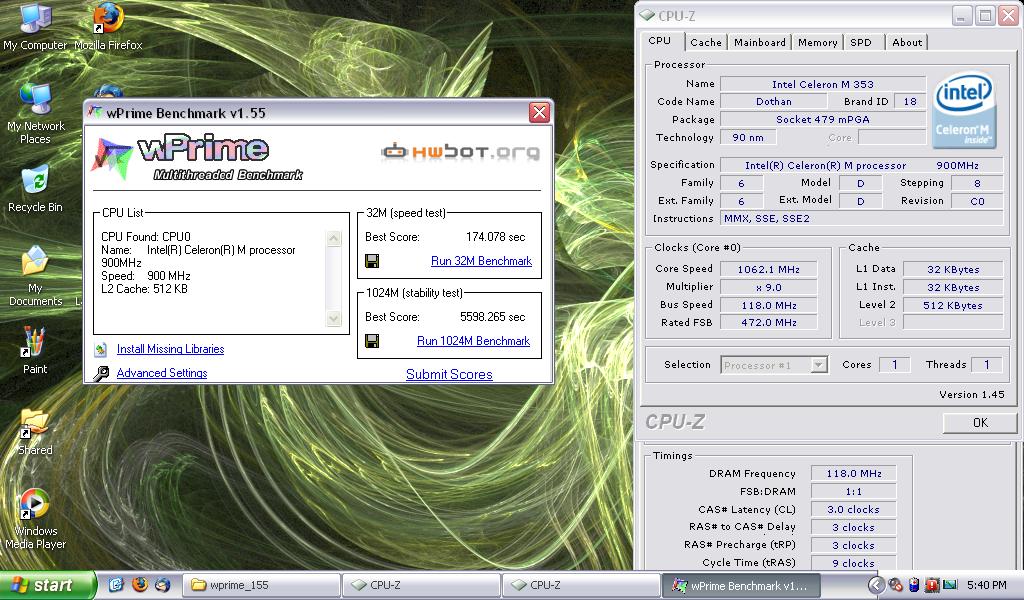The width and height of the screenshot is (1024, 600).
Task: Click Install Missing Libraries link
Action: point(170,349)
